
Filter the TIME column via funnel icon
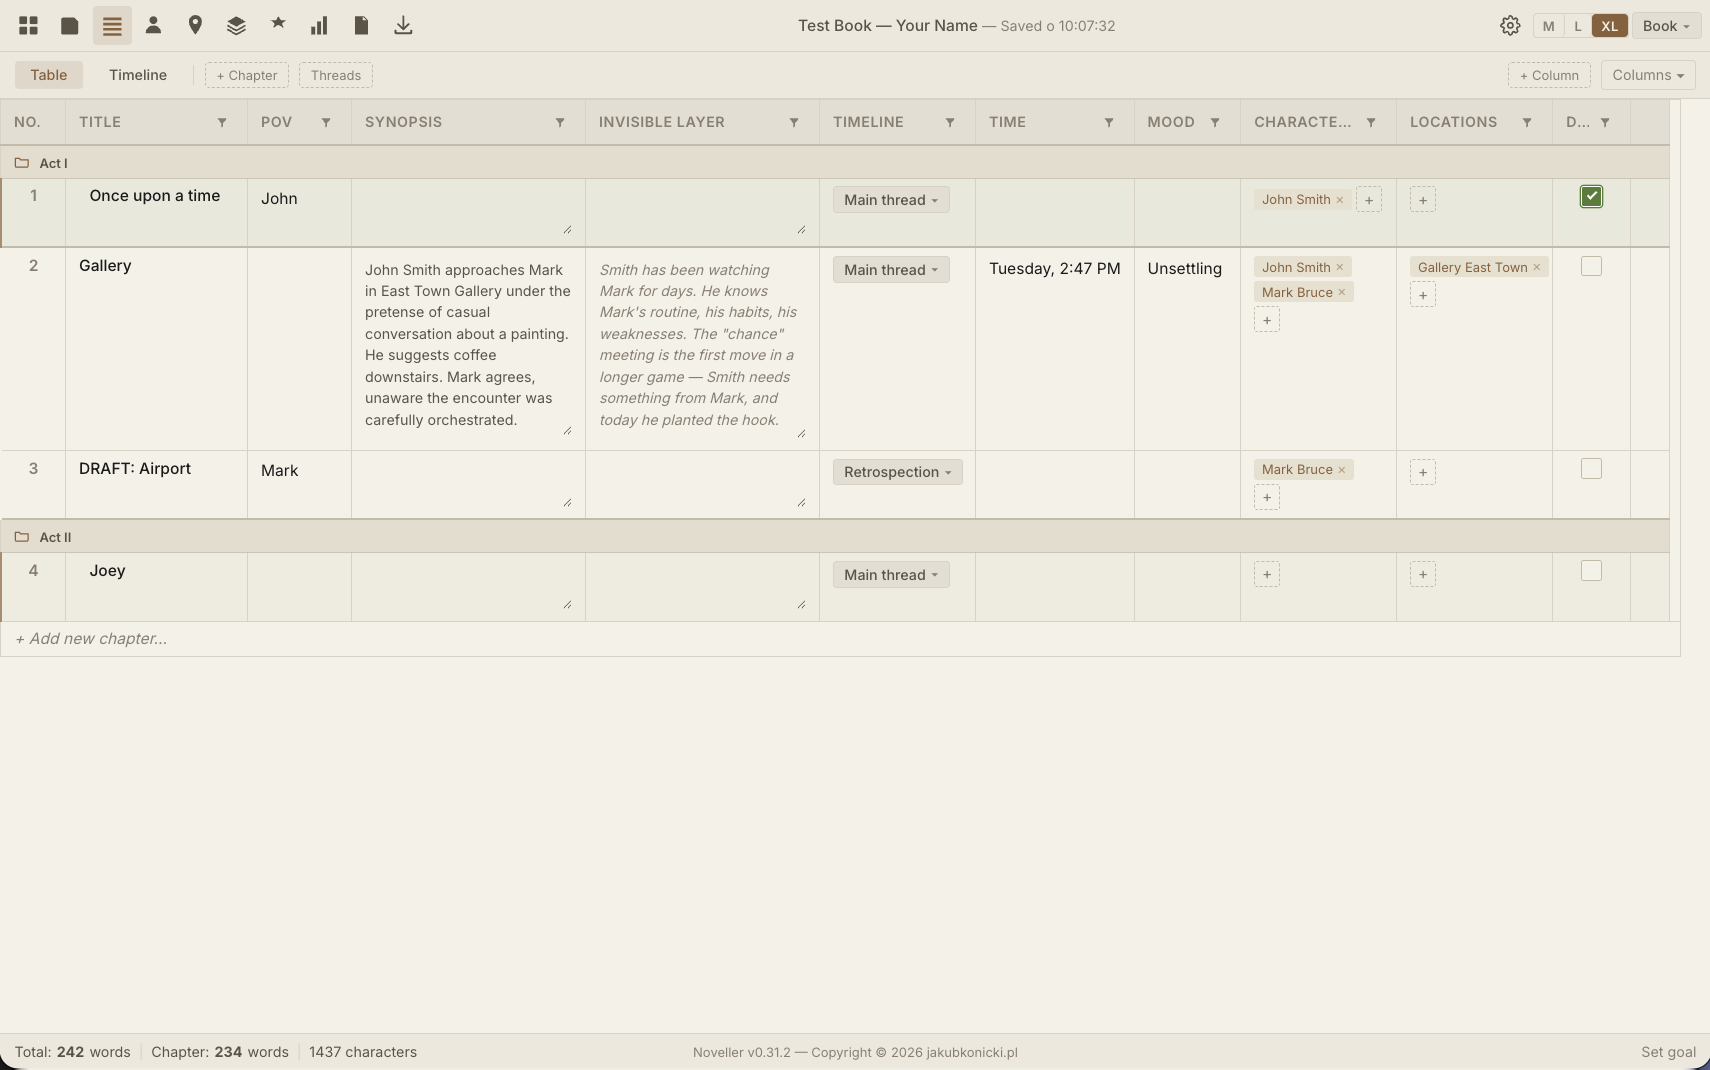[x=1109, y=122]
